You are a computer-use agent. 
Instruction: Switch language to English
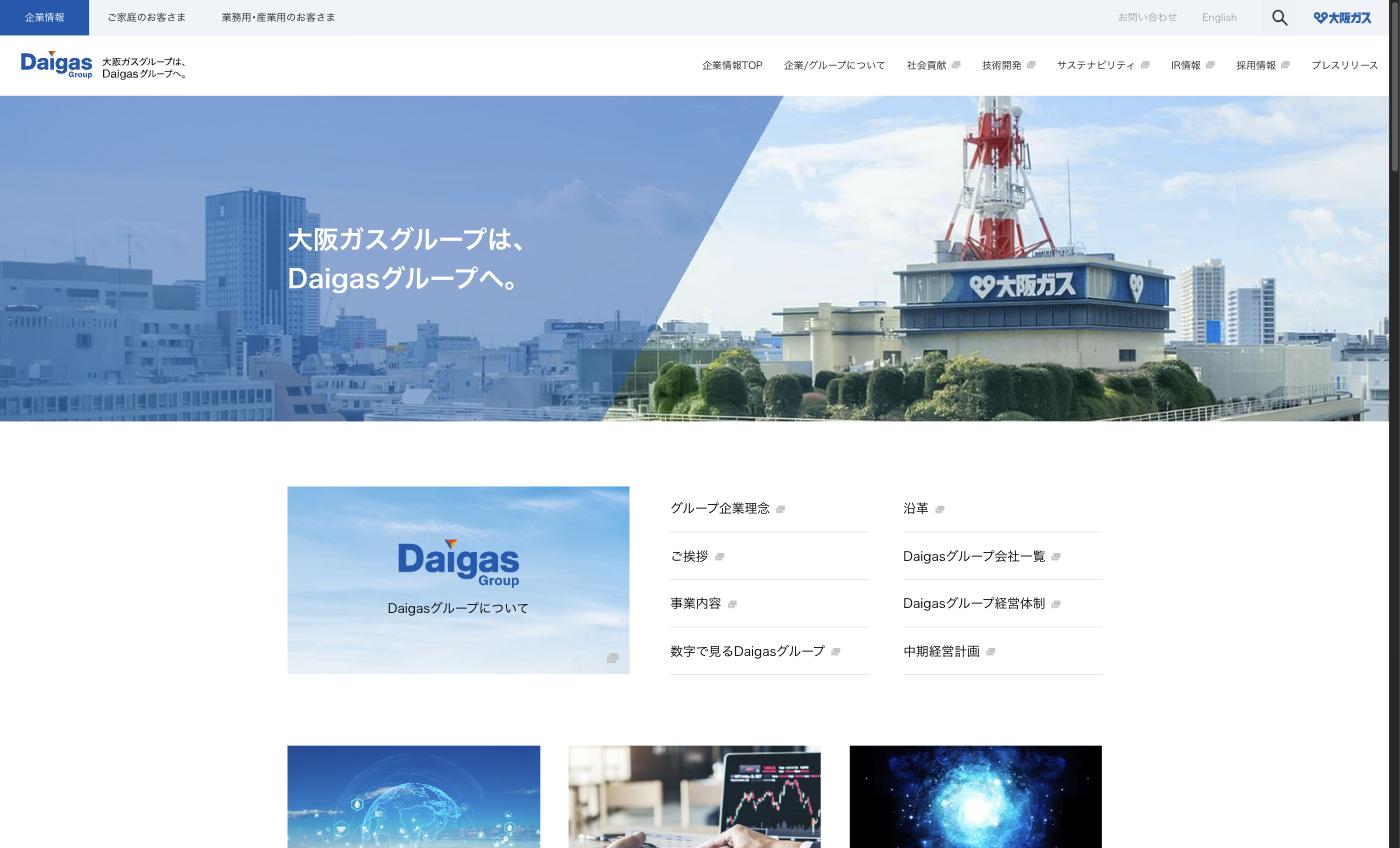click(x=1219, y=17)
